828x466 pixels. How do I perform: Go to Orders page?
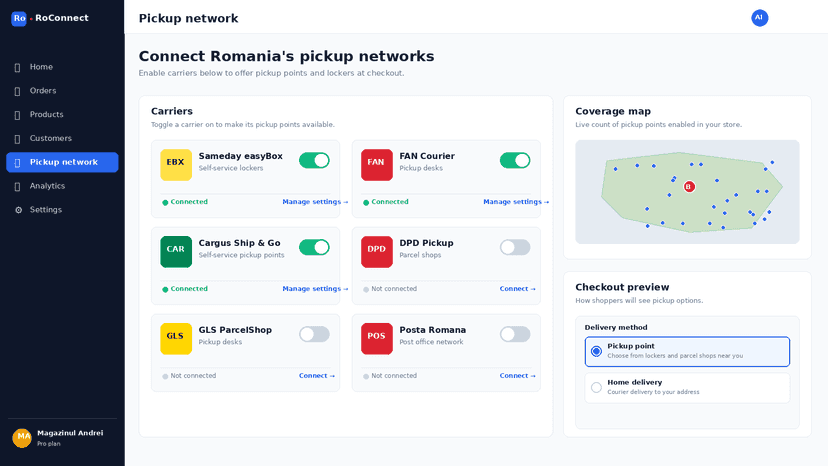coord(62,91)
